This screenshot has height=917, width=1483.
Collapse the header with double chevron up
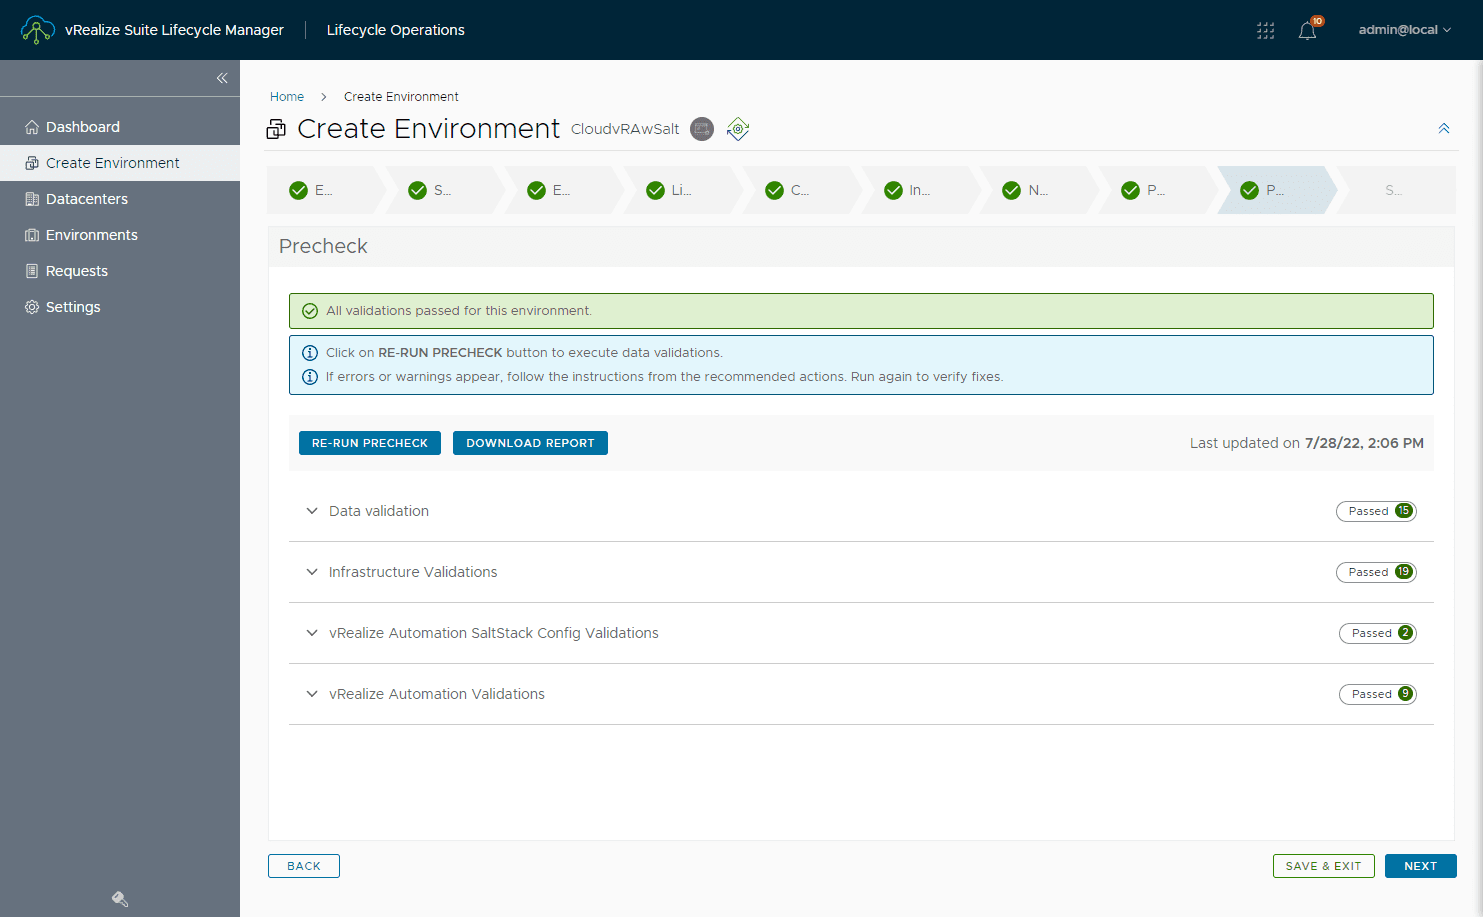(1444, 128)
